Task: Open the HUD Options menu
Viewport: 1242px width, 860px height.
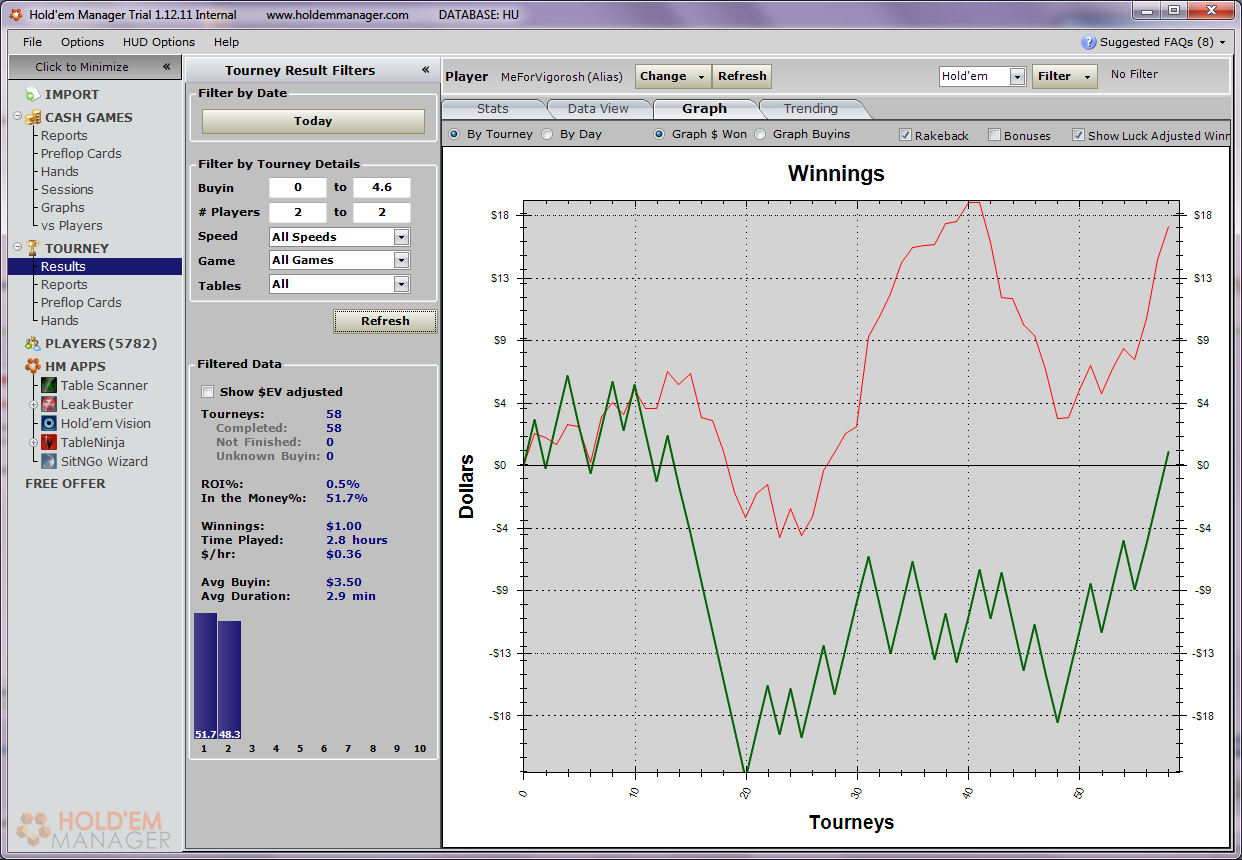Action: [x=159, y=42]
